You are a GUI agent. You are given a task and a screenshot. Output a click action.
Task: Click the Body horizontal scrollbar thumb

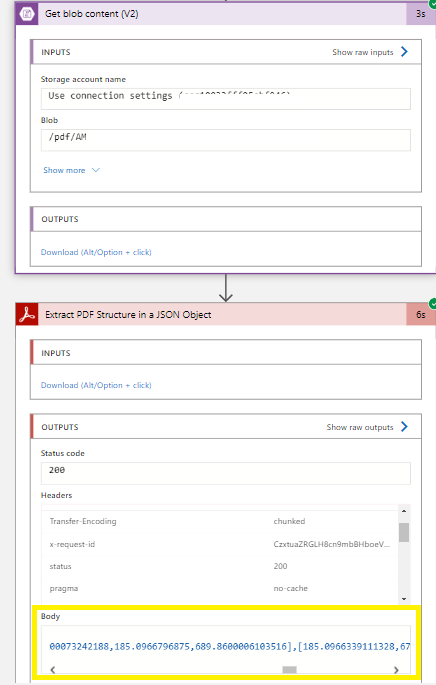[x=289, y=670]
